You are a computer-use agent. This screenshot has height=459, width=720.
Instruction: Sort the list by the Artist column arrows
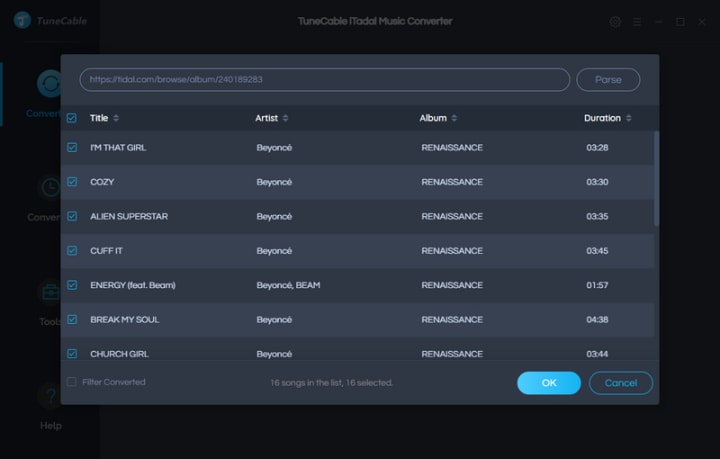[285, 118]
